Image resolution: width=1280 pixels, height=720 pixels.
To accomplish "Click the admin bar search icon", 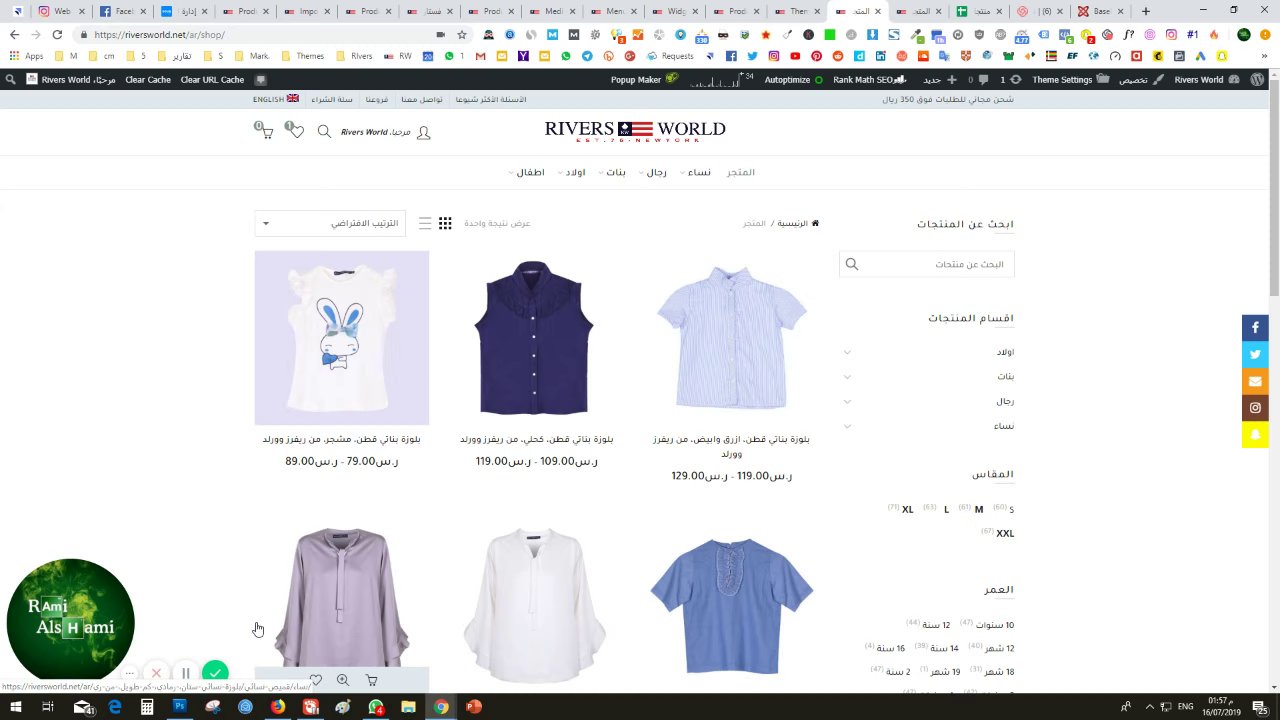I will click(x=10, y=79).
